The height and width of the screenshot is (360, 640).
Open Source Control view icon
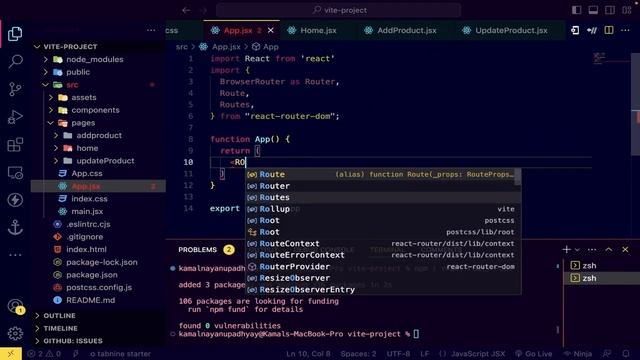pyautogui.click(x=15, y=89)
